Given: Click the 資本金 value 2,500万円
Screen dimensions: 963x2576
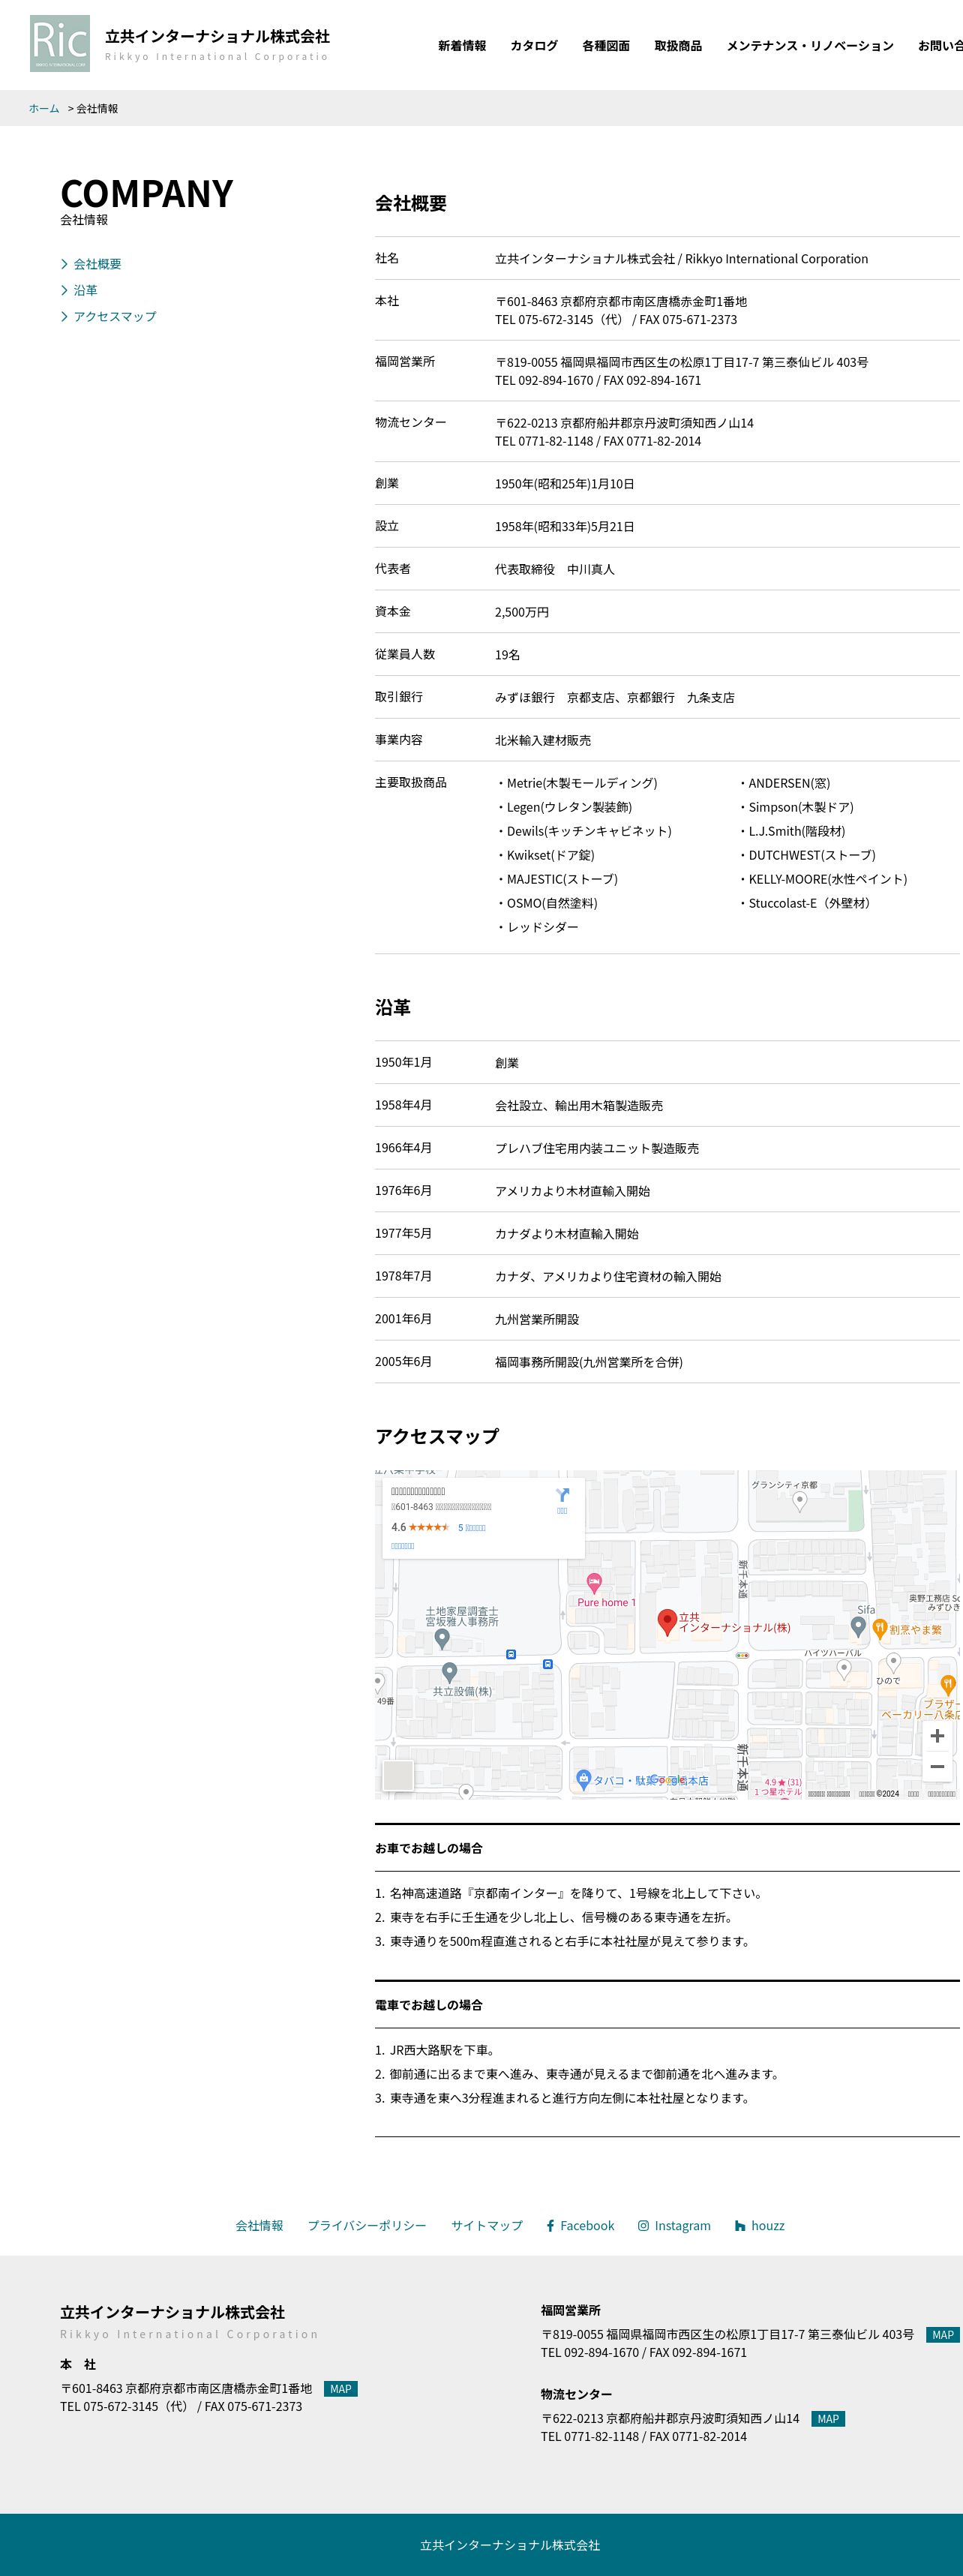Looking at the screenshot, I should click(522, 612).
